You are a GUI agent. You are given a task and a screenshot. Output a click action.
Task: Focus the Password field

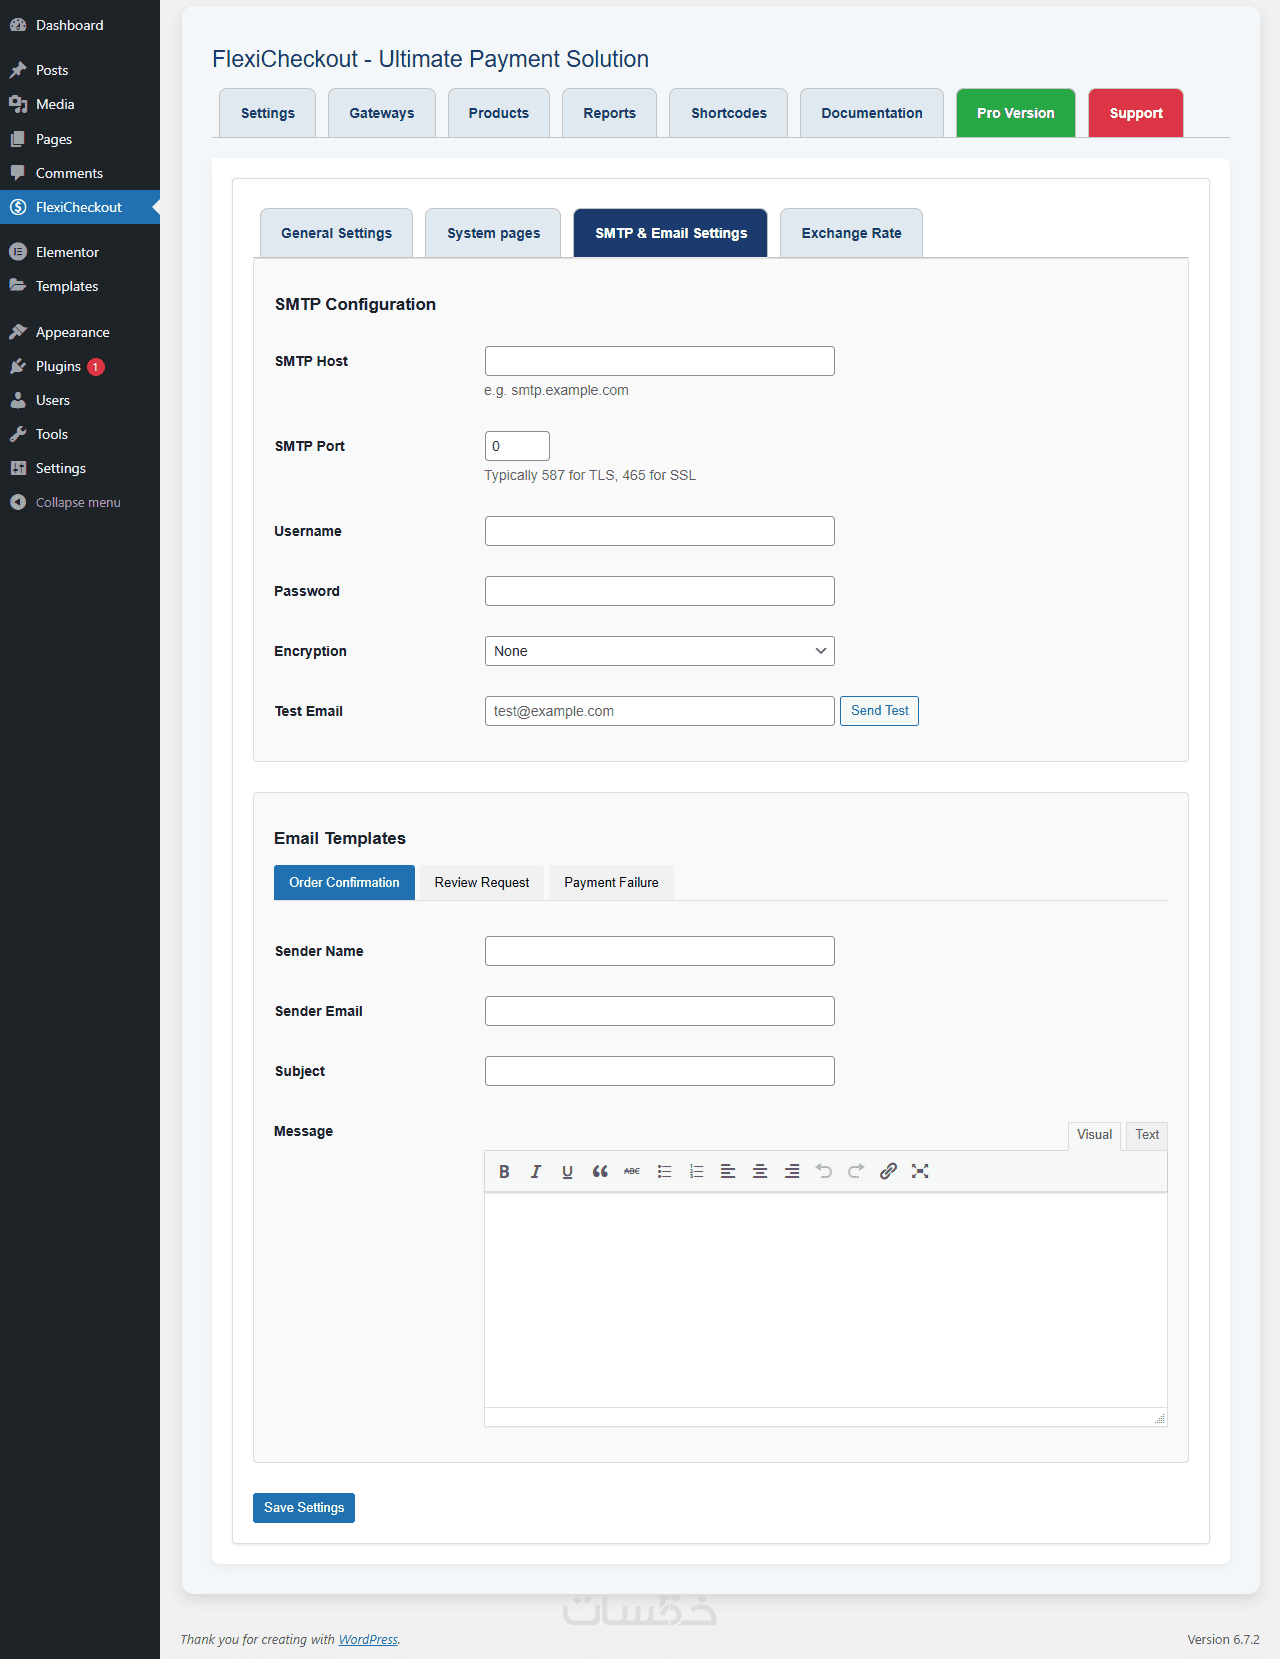tap(659, 591)
